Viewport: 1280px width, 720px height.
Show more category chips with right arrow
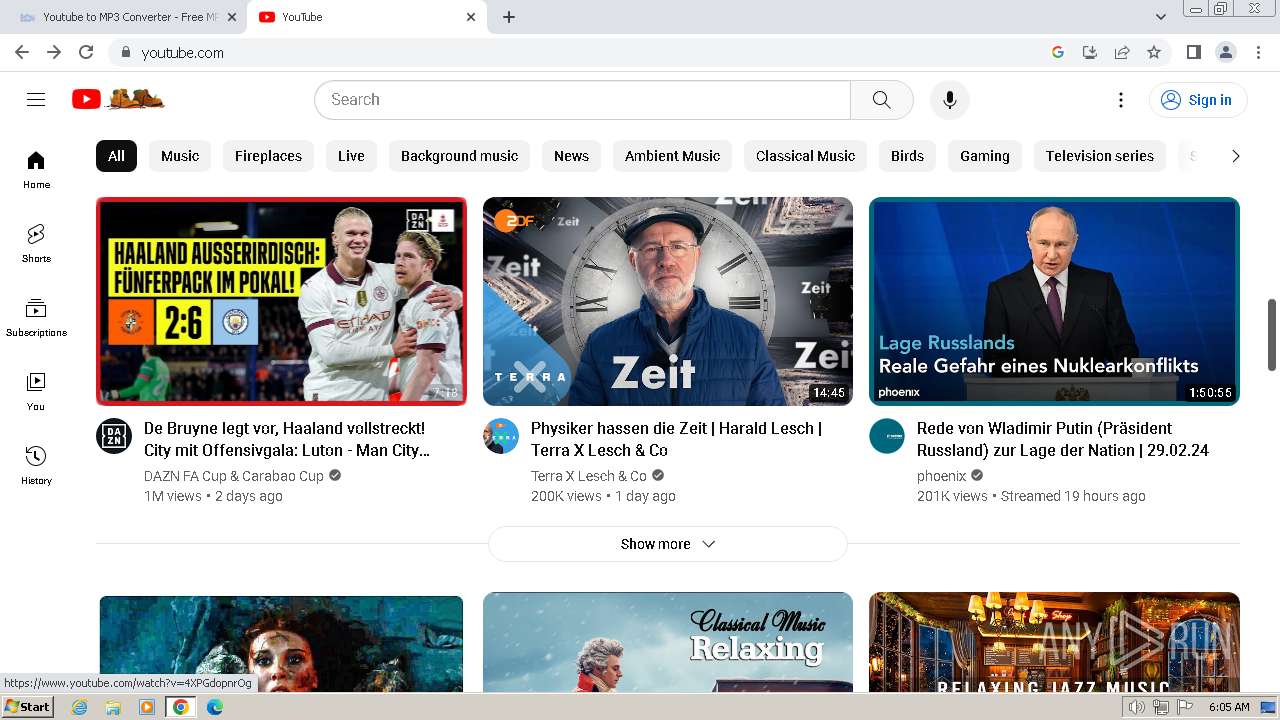[1235, 156]
